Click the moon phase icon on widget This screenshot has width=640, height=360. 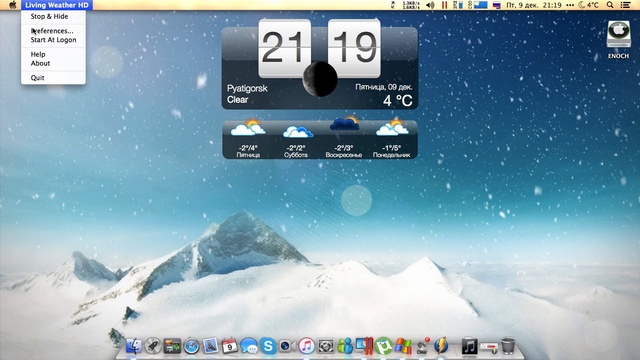320,79
